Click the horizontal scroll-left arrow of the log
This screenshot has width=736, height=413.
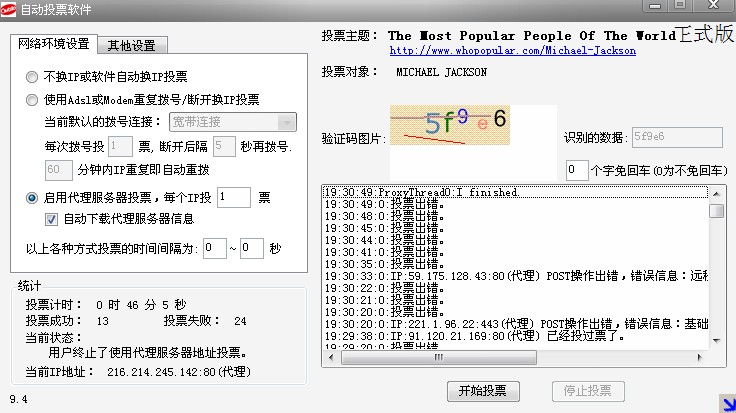[331, 358]
